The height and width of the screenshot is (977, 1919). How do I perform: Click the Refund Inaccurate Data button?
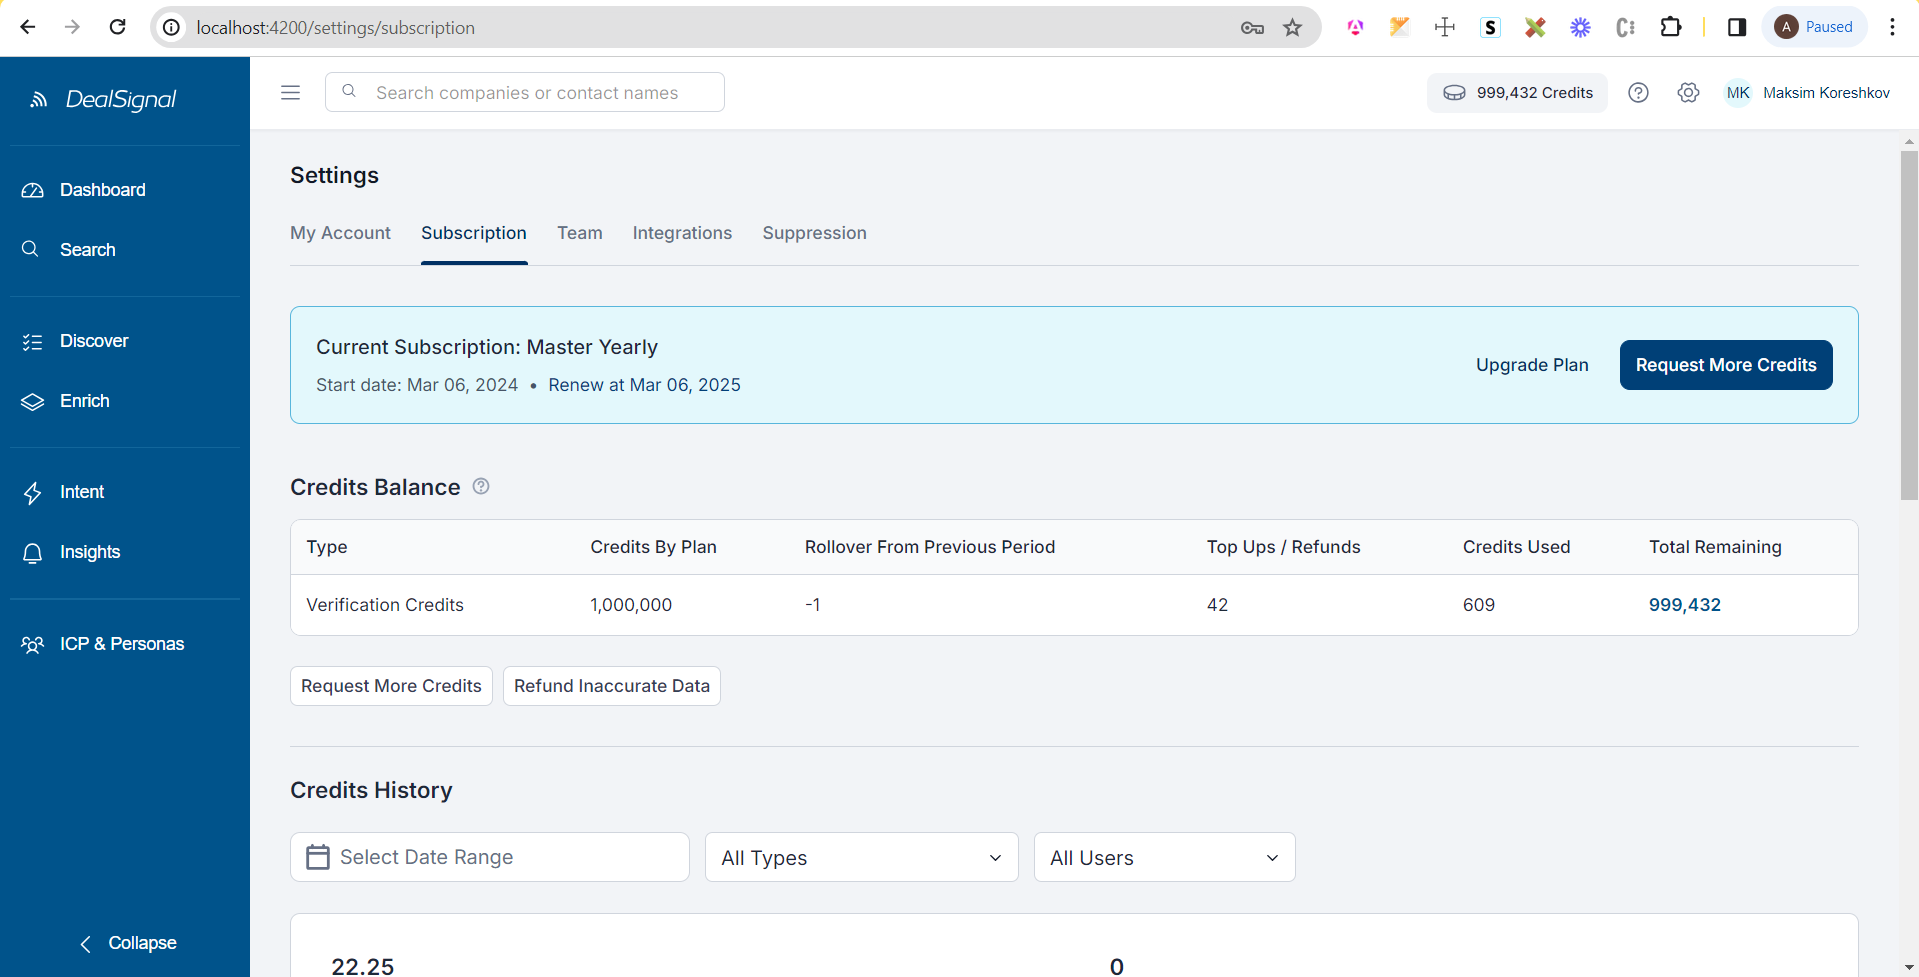tap(611, 686)
